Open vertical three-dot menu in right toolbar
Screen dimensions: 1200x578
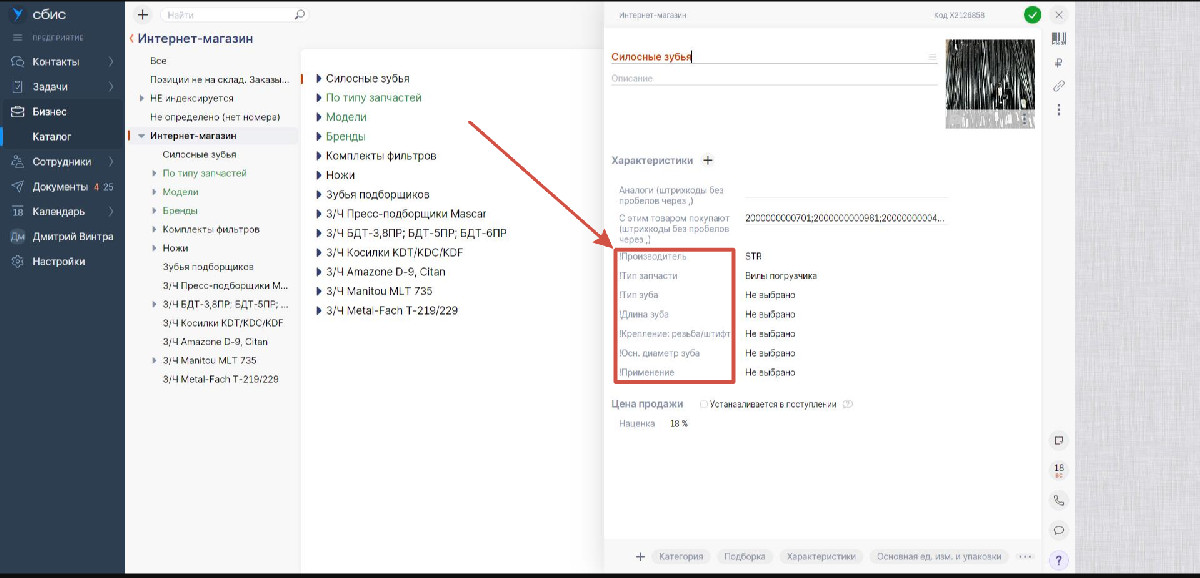[1059, 109]
